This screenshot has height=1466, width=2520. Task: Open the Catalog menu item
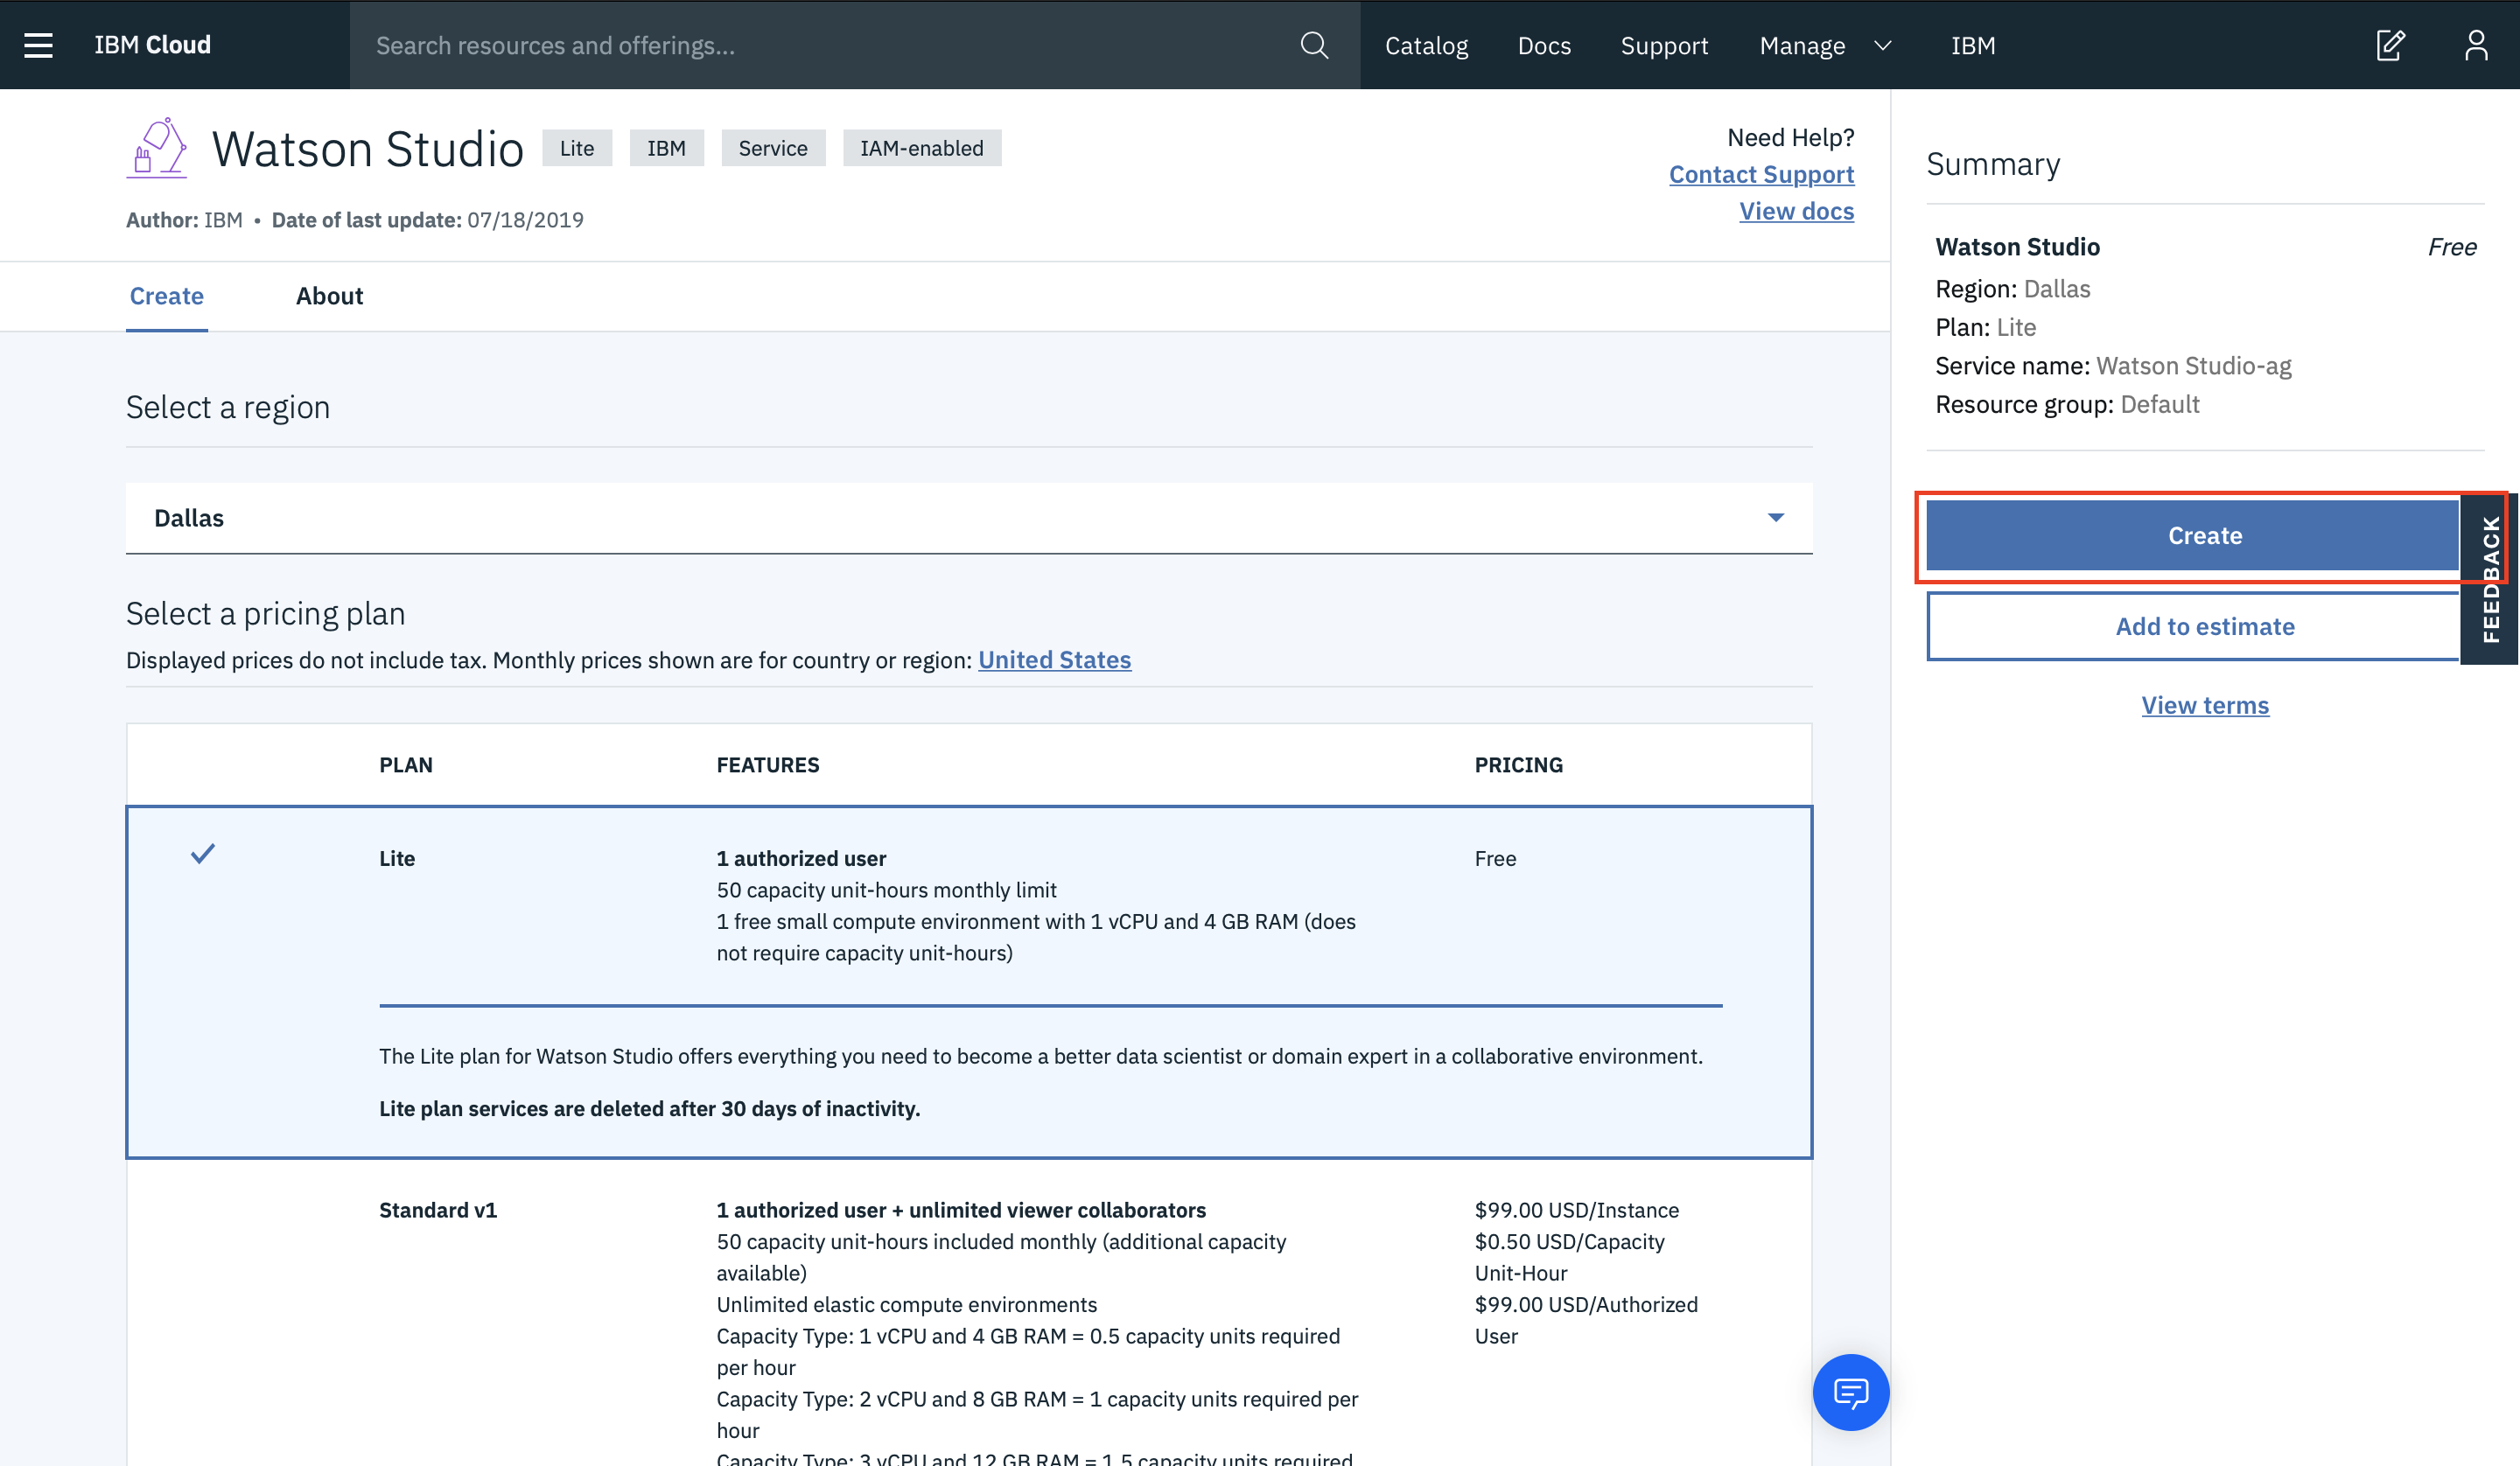[1426, 45]
